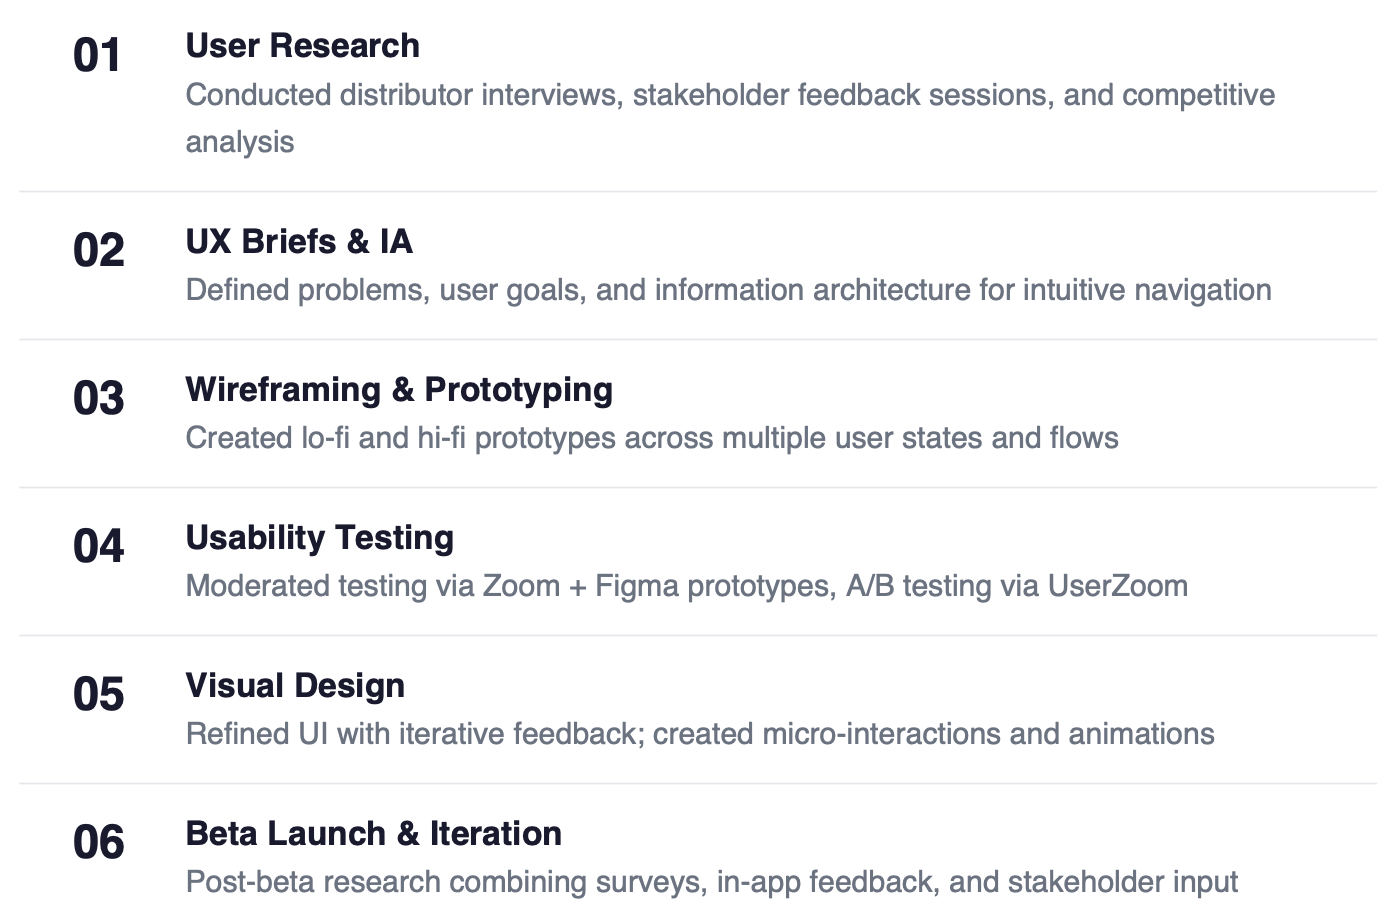Click the 01 step number
The image size is (1400, 922).
97,55
